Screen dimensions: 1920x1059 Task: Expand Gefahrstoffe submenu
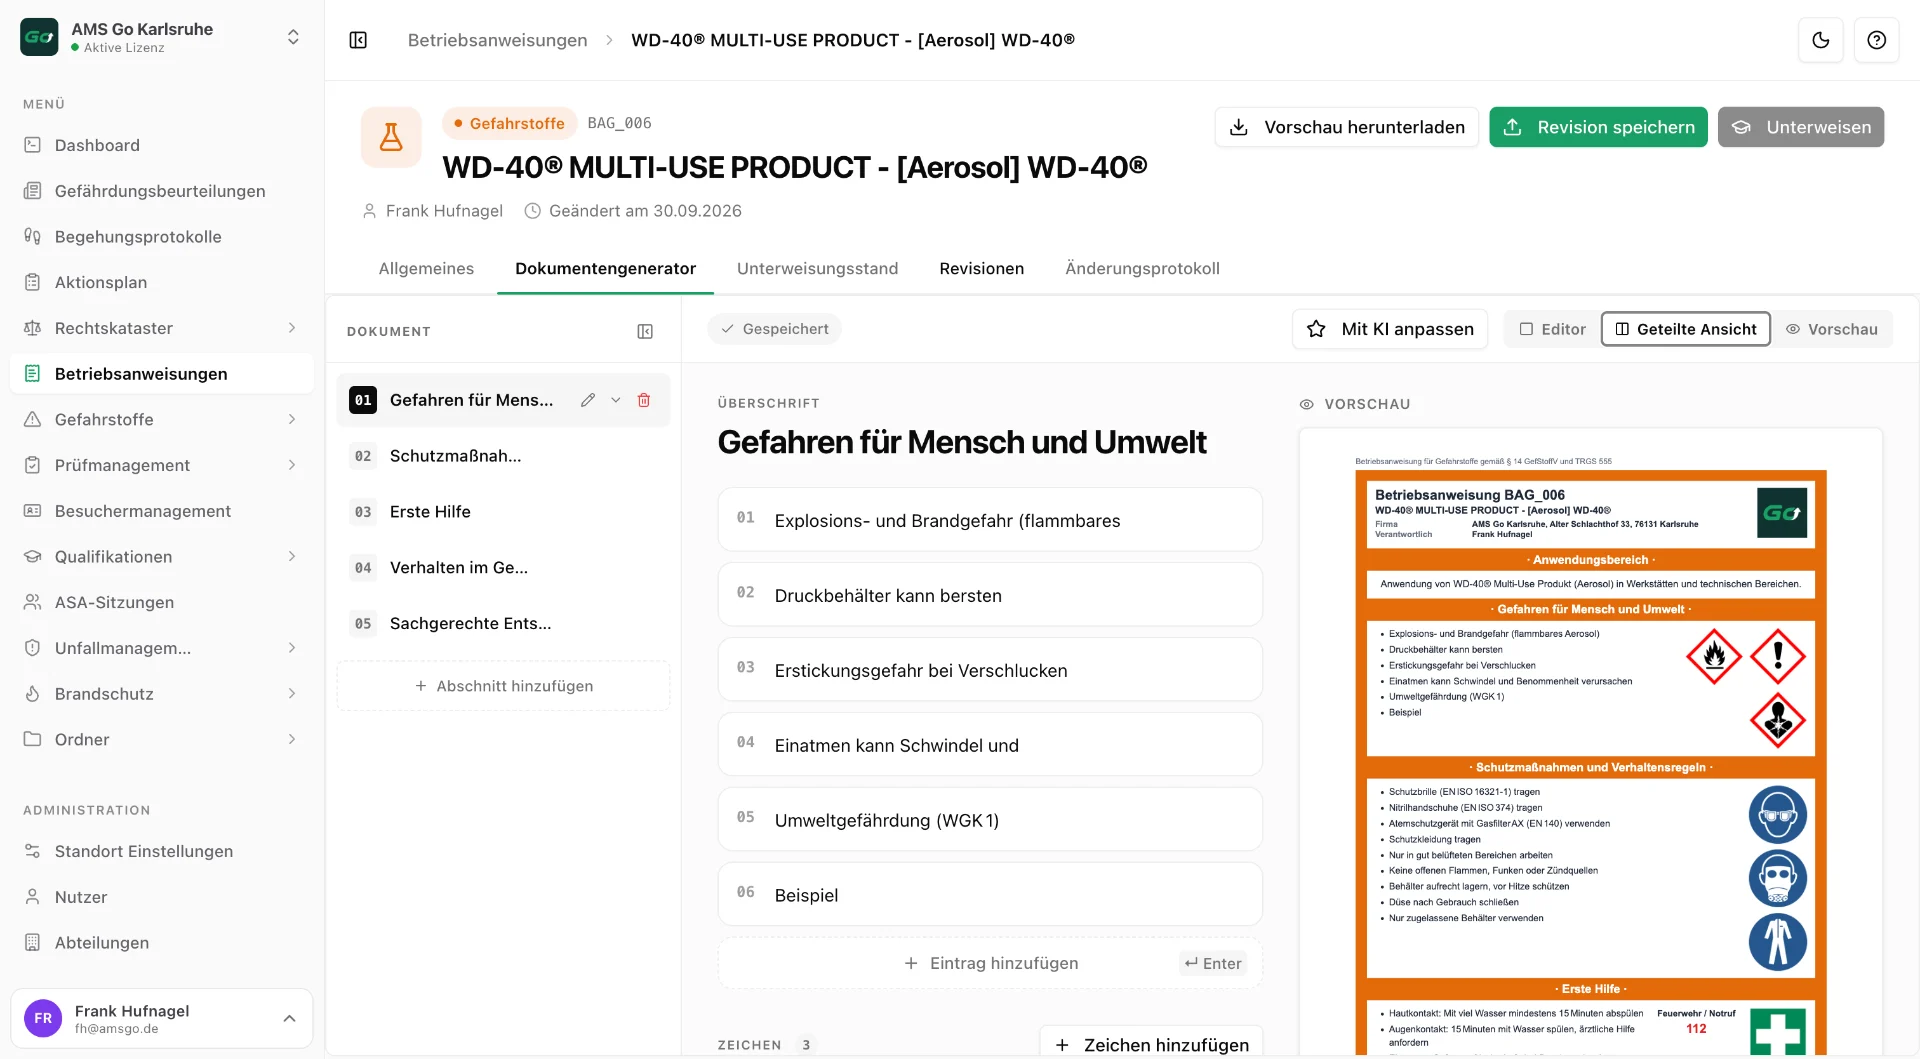(x=292, y=419)
